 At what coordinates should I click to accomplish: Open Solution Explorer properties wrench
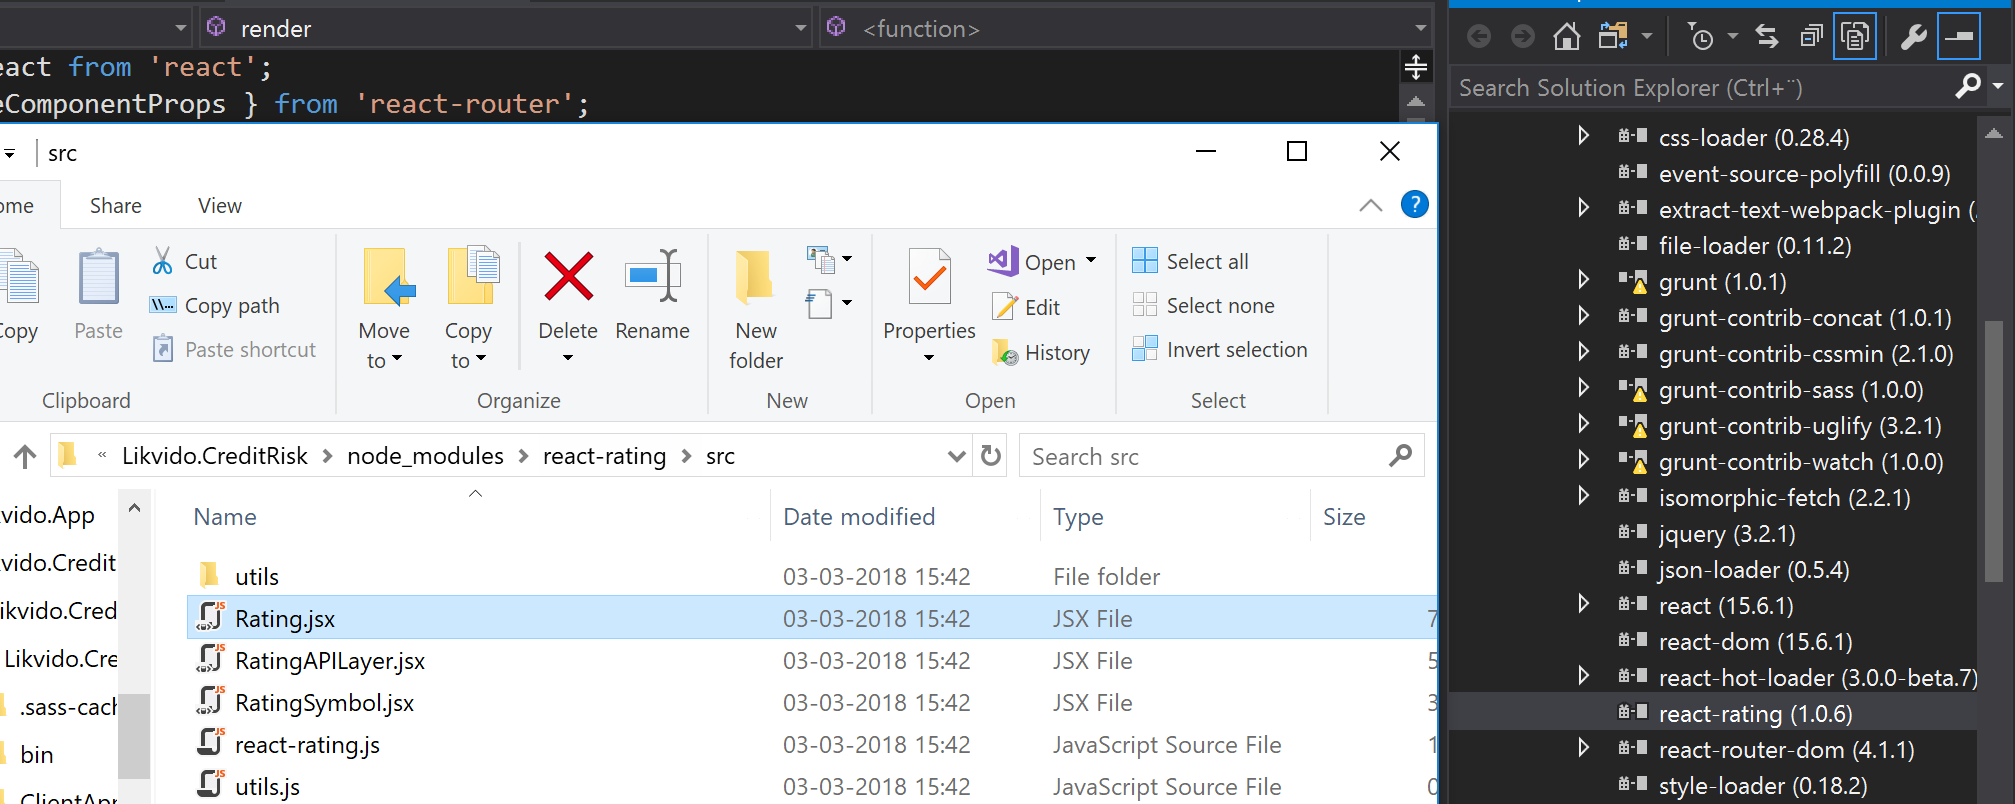click(x=1913, y=37)
